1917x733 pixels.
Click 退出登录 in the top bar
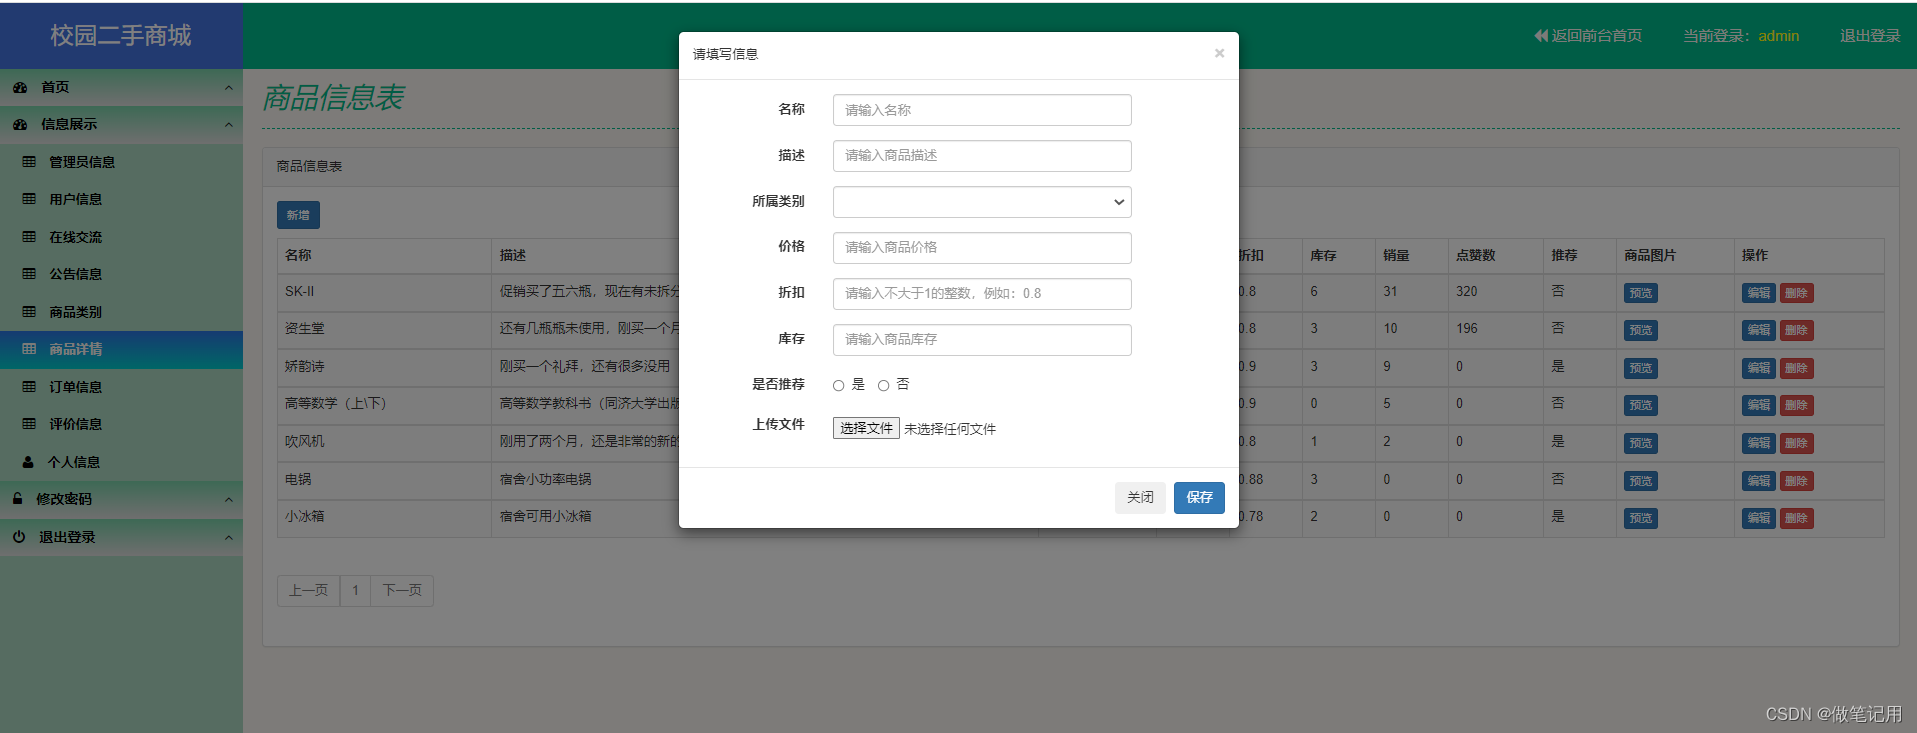pyautogui.click(x=1870, y=36)
